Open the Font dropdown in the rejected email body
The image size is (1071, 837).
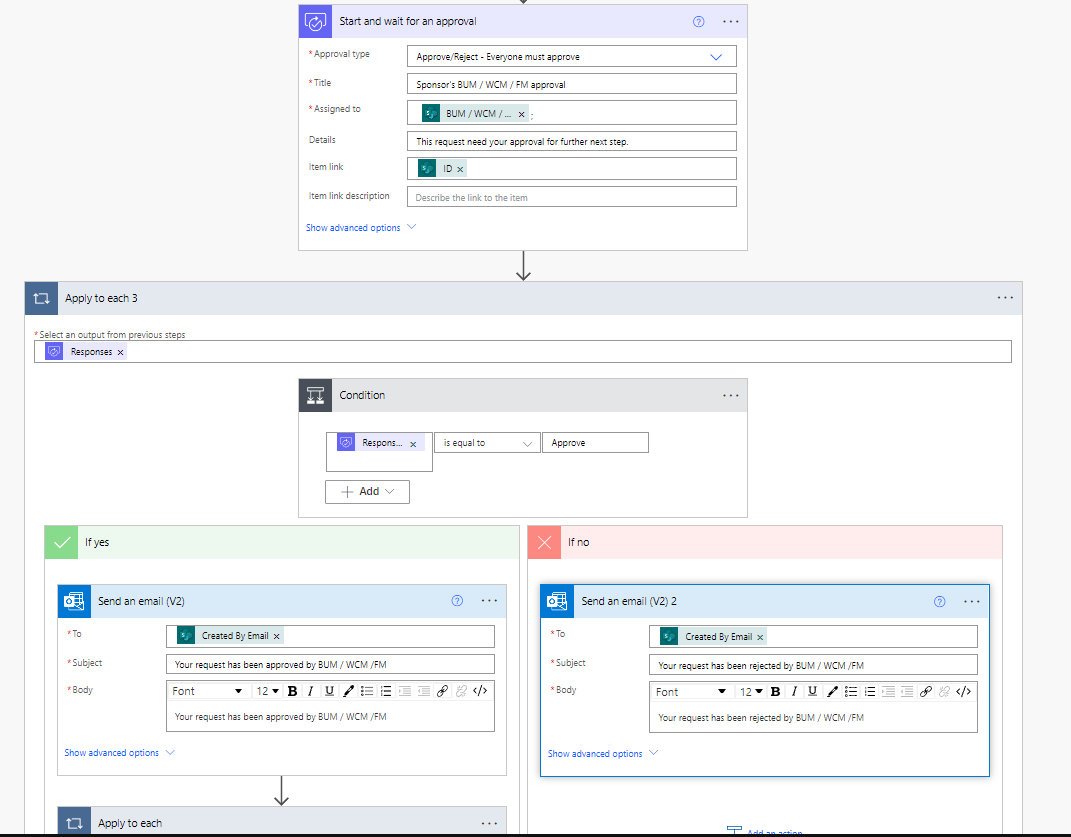coord(691,691)
